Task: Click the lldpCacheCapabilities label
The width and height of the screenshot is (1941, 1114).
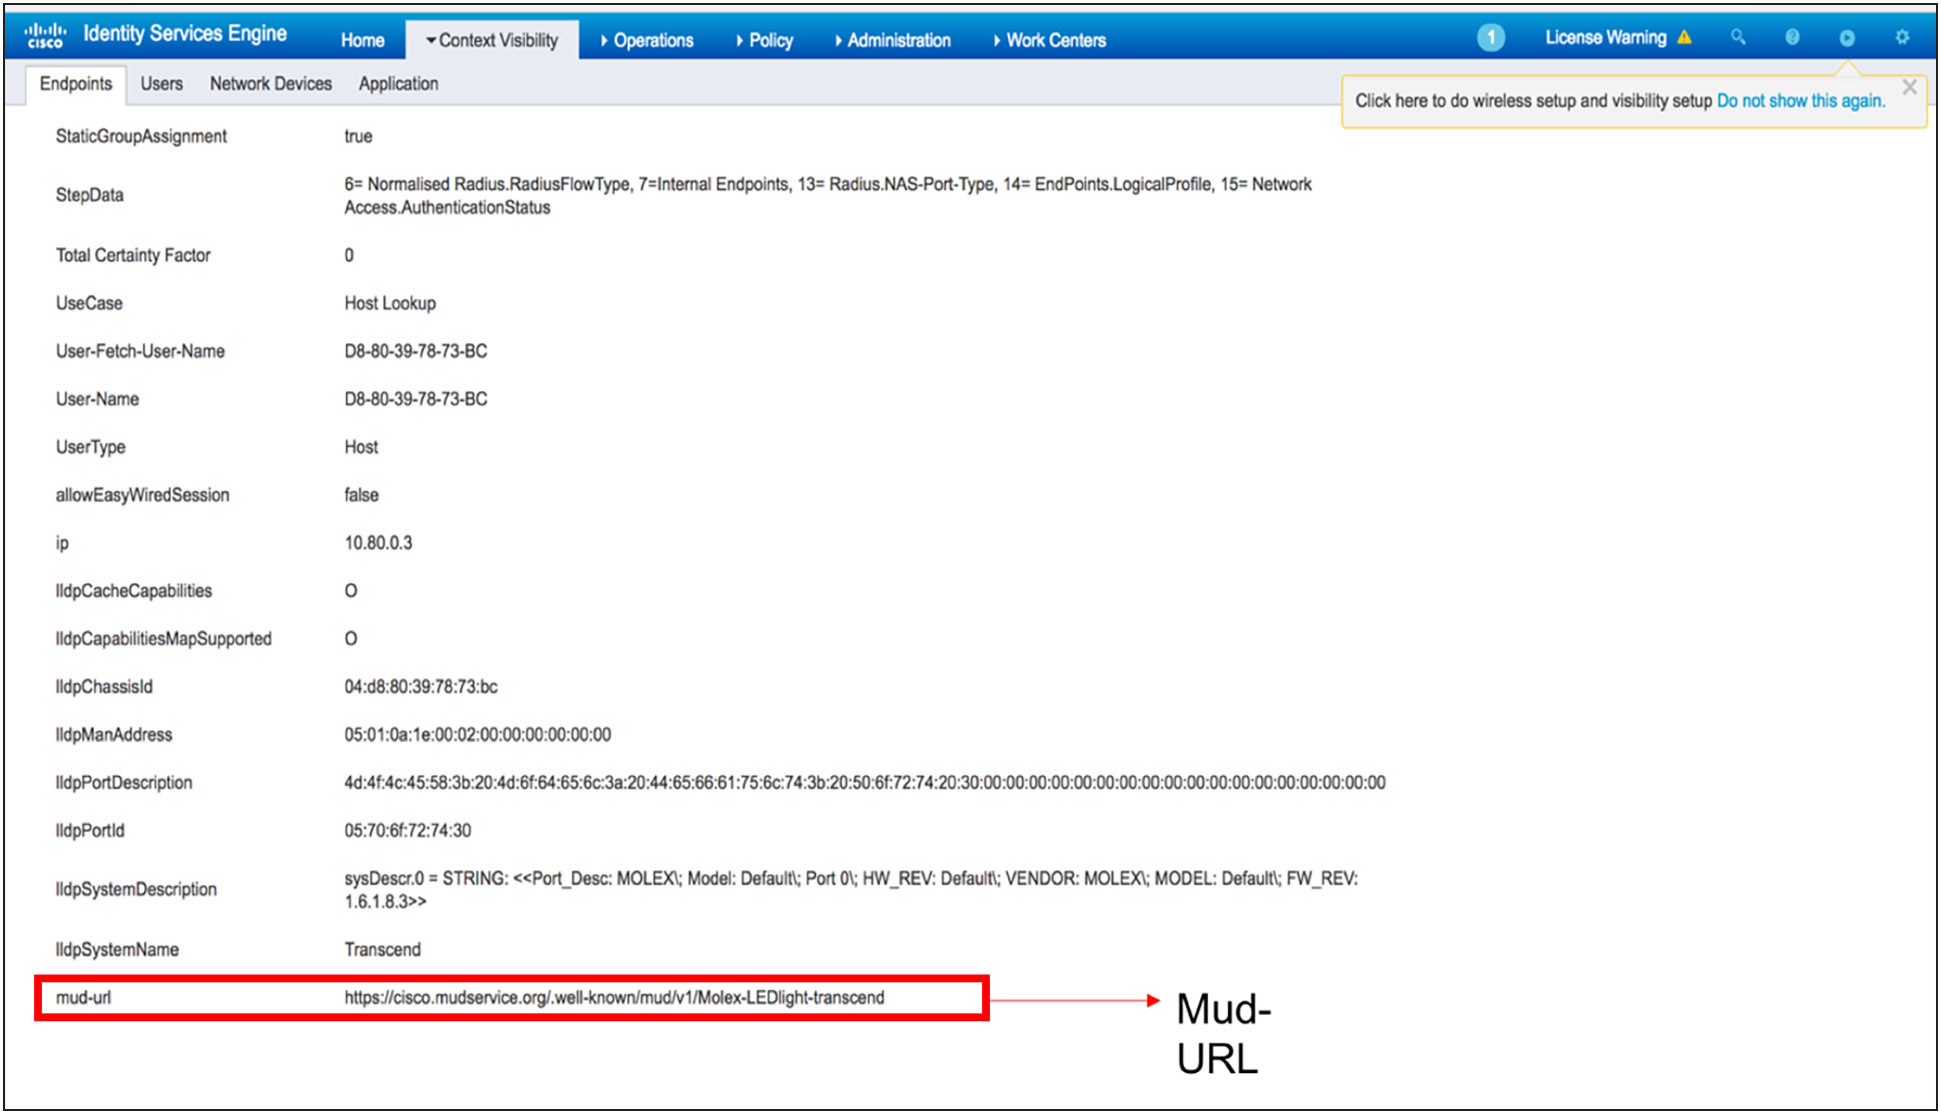Action: (x=134, y=591)
